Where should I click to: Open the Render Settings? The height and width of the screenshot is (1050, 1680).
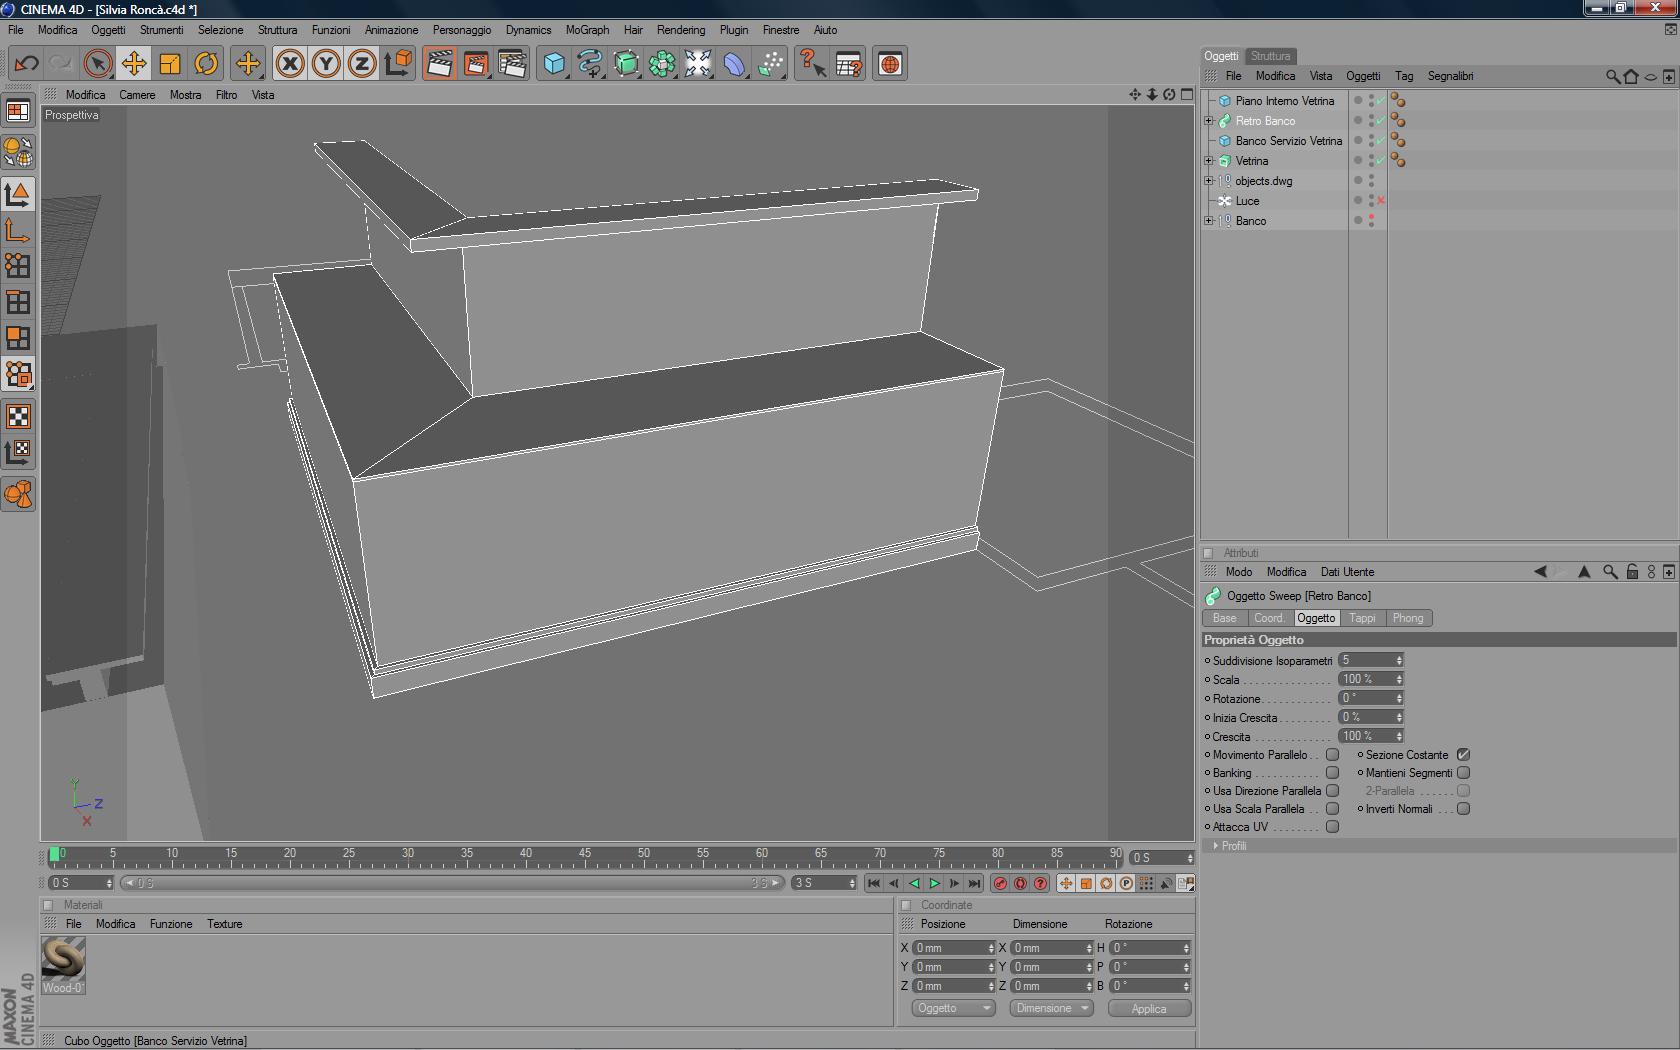(512, 64)
